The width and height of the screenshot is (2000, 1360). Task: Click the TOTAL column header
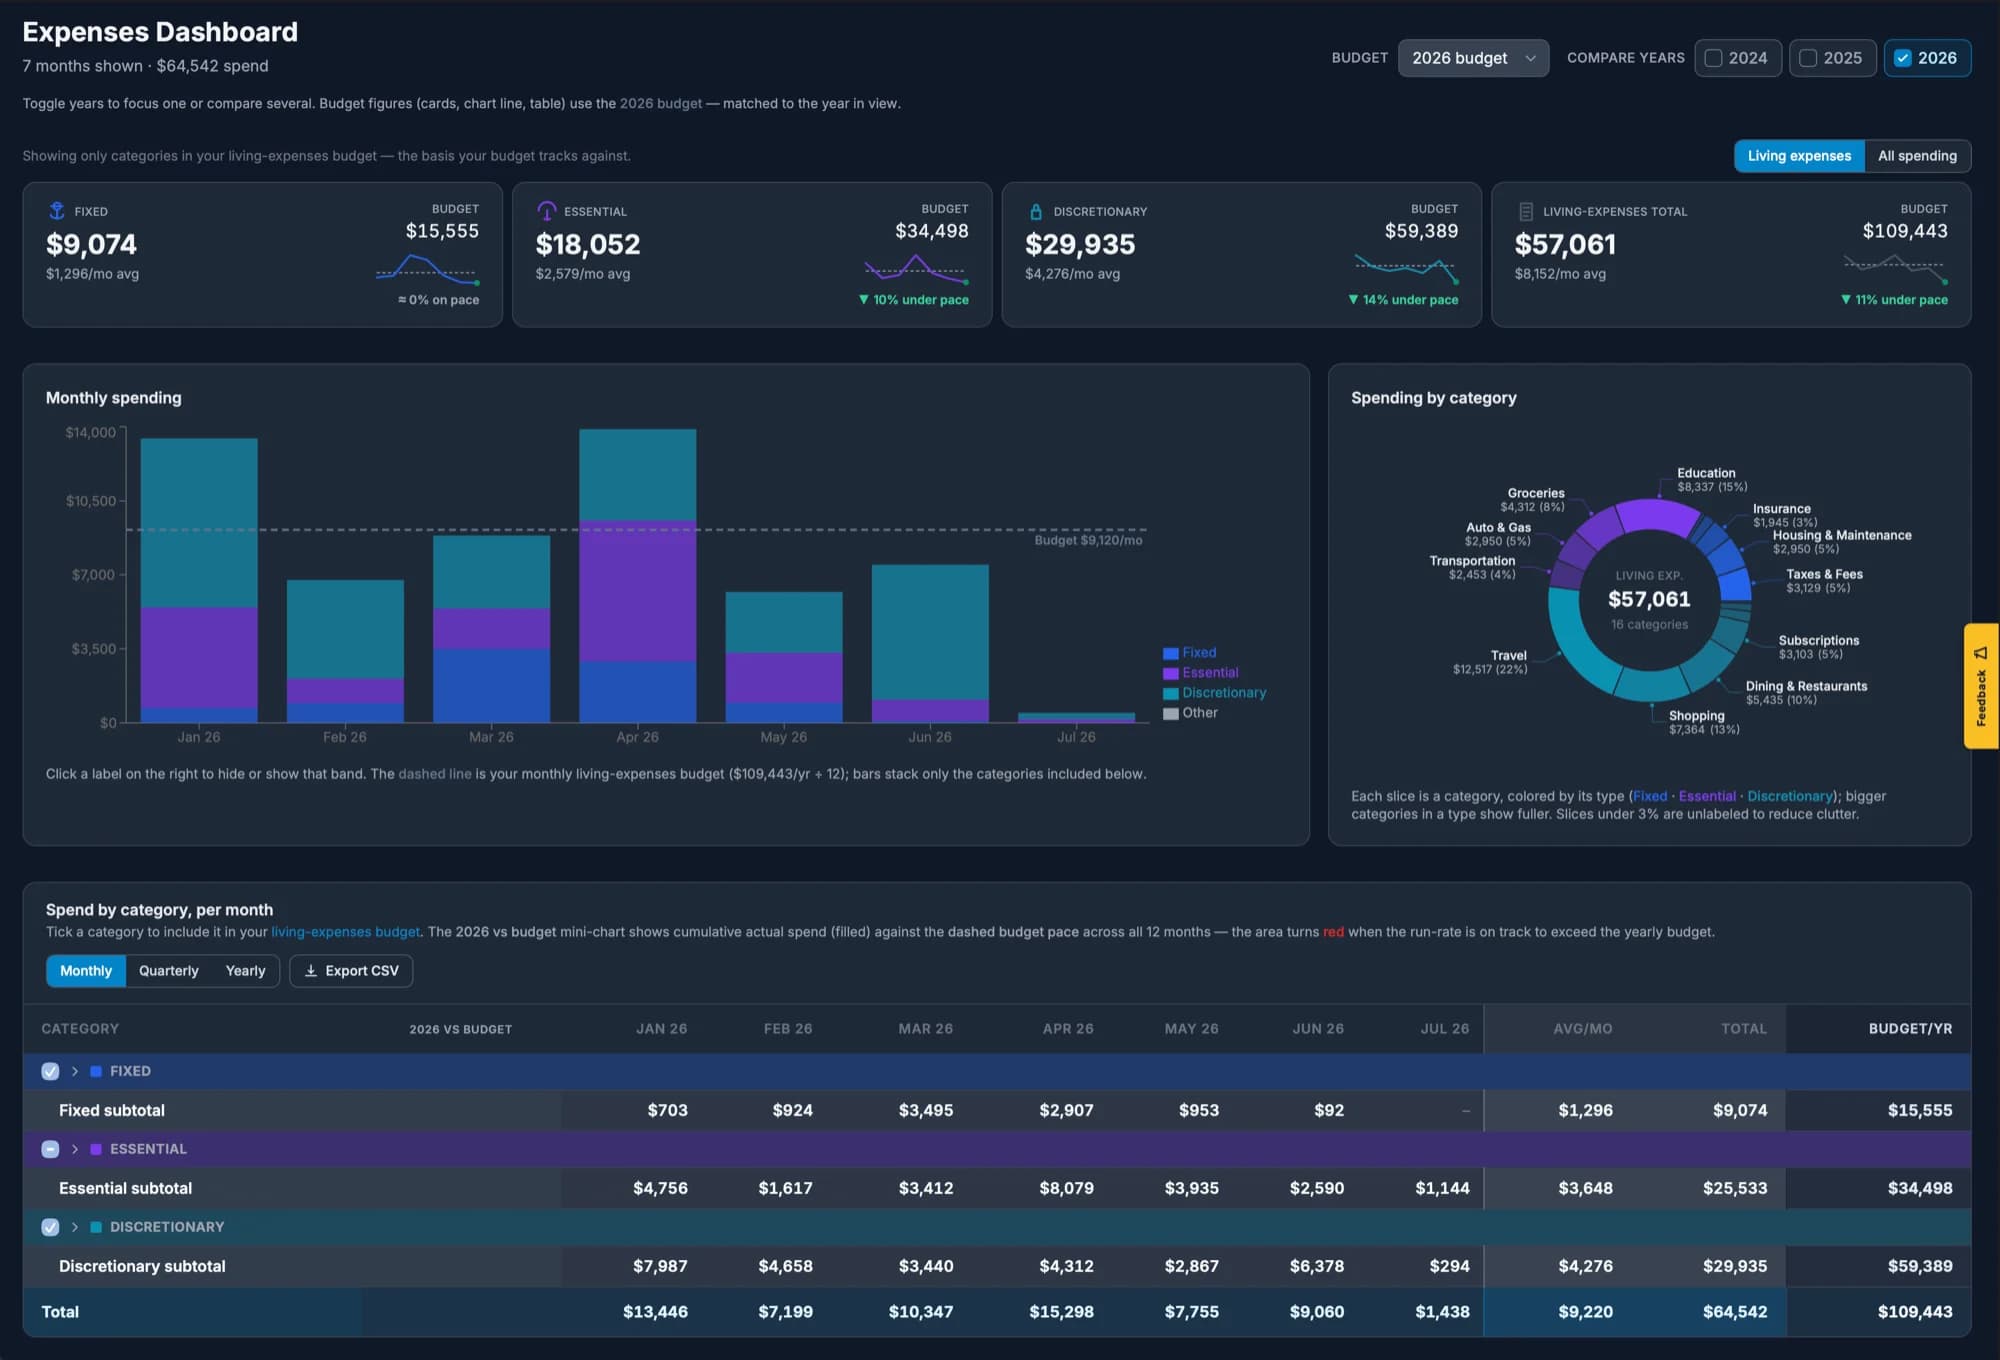(x=1743, y=1029)
